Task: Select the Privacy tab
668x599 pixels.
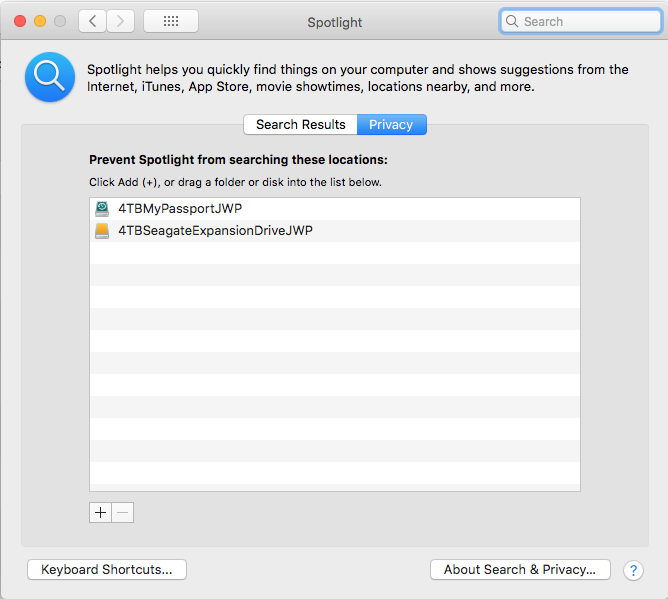Action: pos(391,124)
